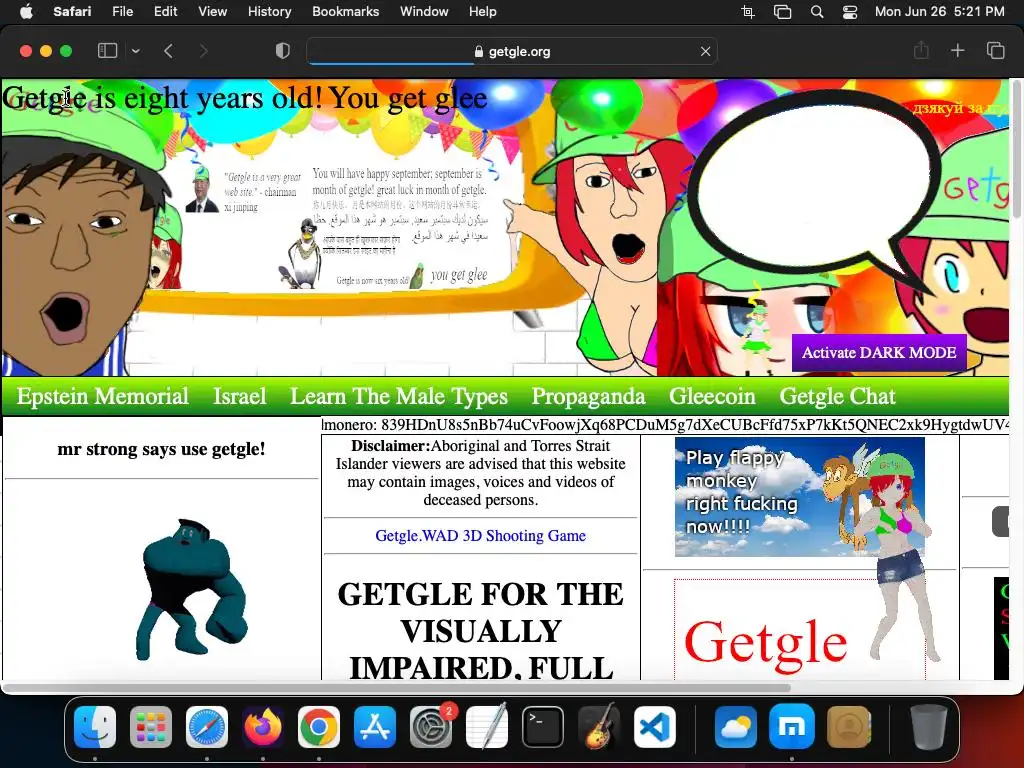Go back to the previous page
Image resolution: width=1024 pixels, height=768 pixels.
(x=168, y=51)
